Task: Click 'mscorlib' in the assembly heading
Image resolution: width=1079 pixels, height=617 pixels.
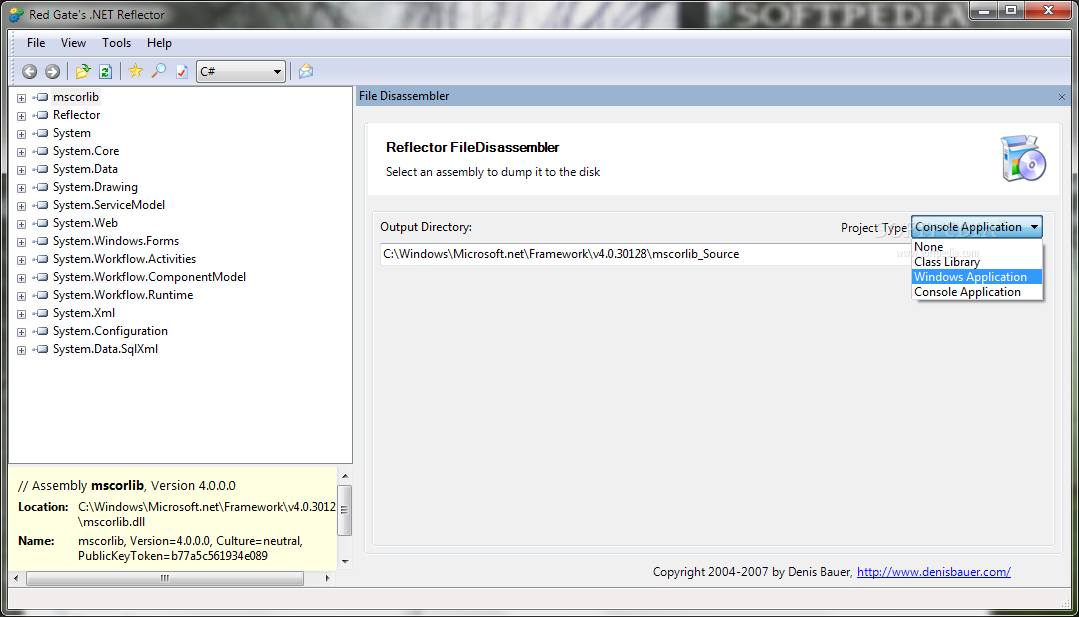Action: [118, 486]
